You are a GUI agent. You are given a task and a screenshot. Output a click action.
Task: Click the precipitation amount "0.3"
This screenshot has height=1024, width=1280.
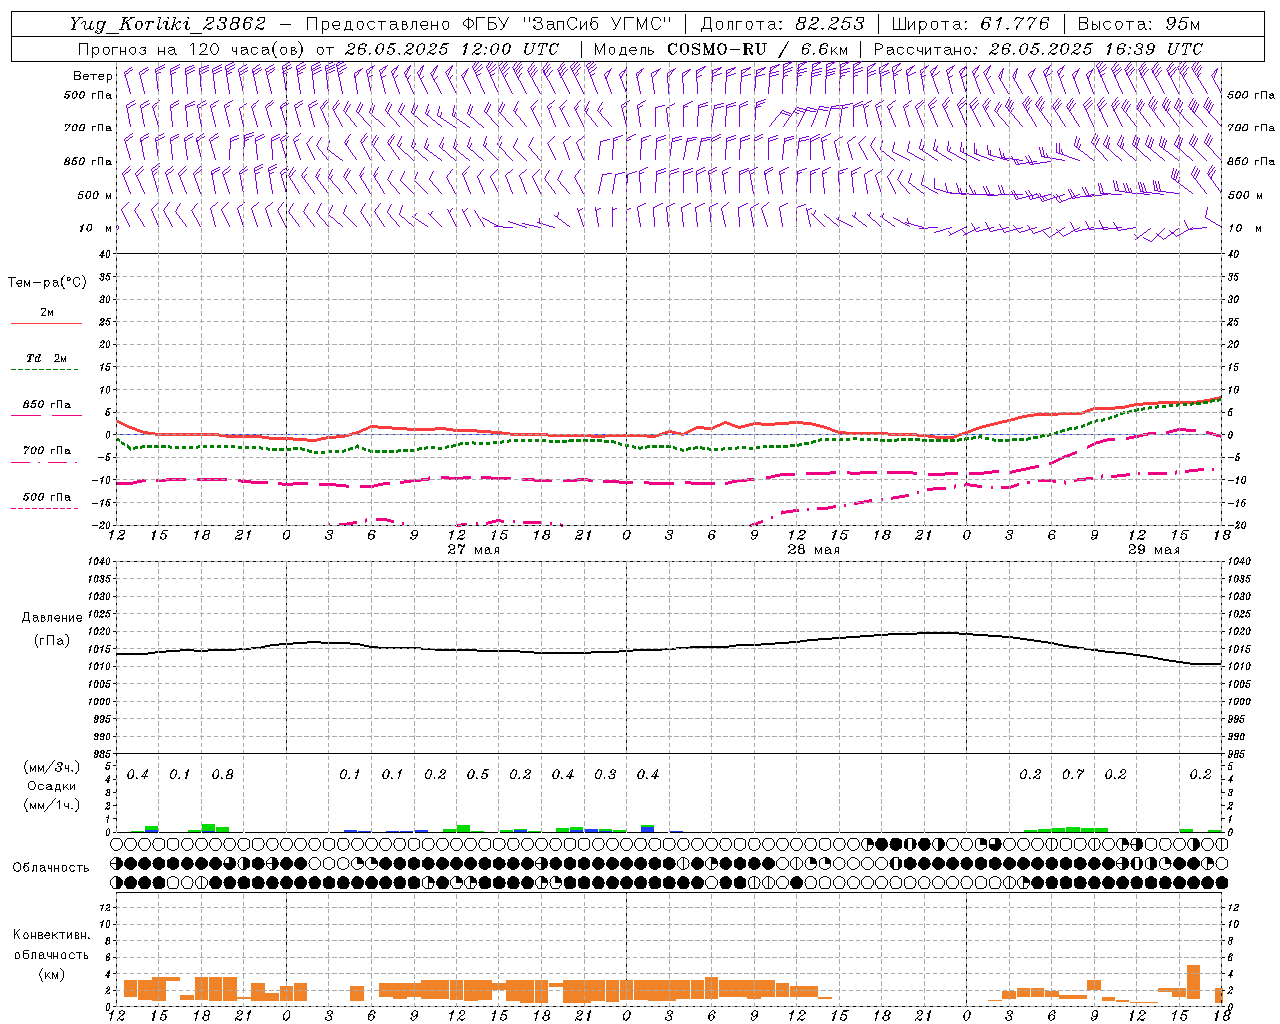[x=605, y=775]
